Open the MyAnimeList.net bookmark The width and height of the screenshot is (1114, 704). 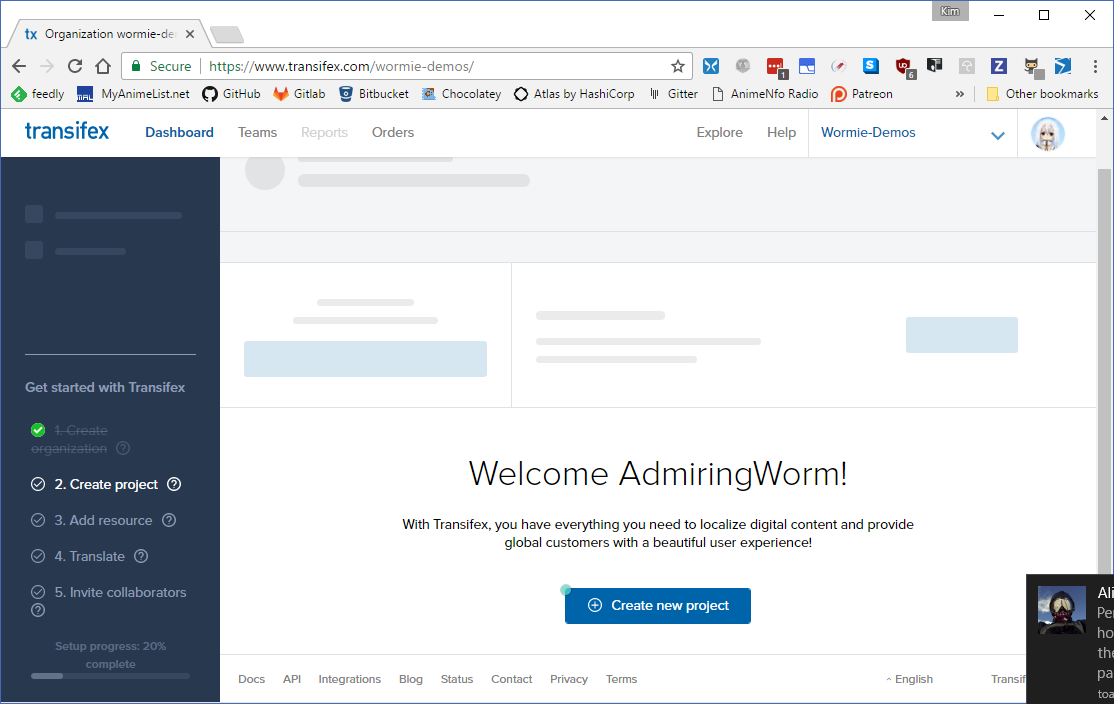coord(134,94)
